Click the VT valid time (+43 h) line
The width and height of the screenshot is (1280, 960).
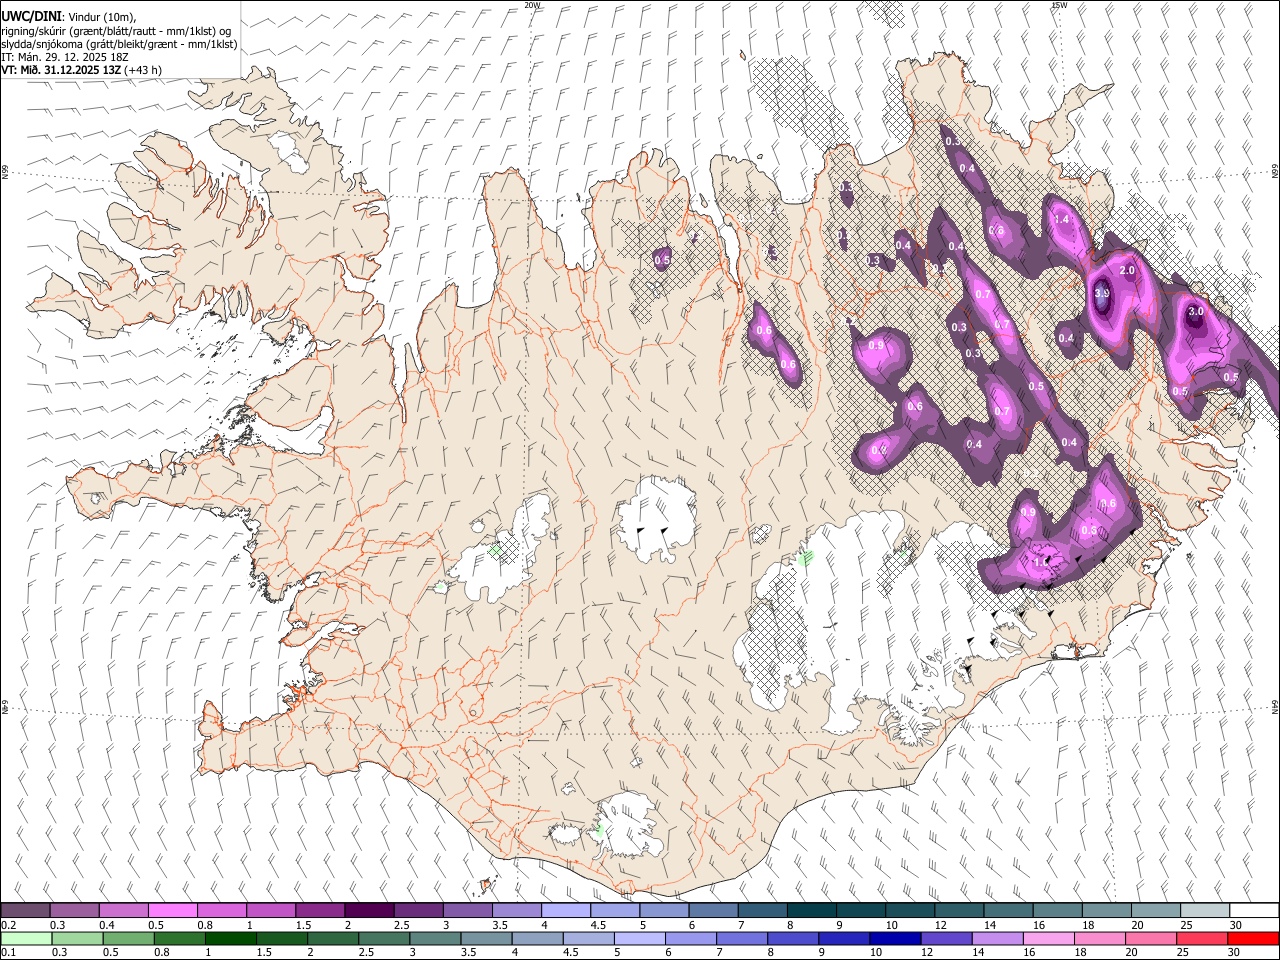click(x=81, y=70)
